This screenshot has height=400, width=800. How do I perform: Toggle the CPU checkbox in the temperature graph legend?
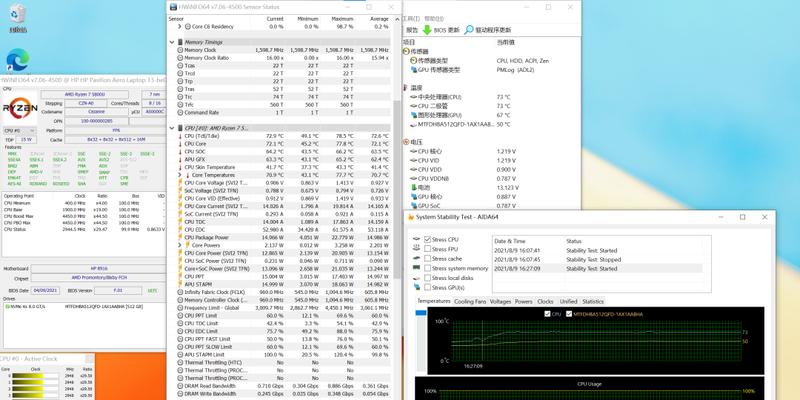(x=547, y=314)
